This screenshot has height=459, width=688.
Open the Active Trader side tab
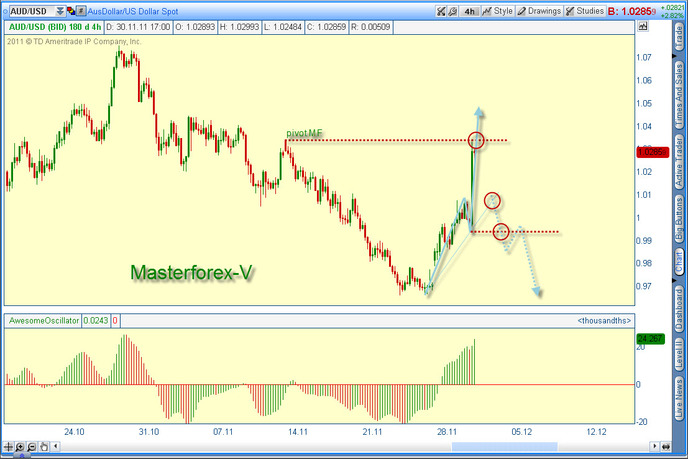click(x=679, y=160)
